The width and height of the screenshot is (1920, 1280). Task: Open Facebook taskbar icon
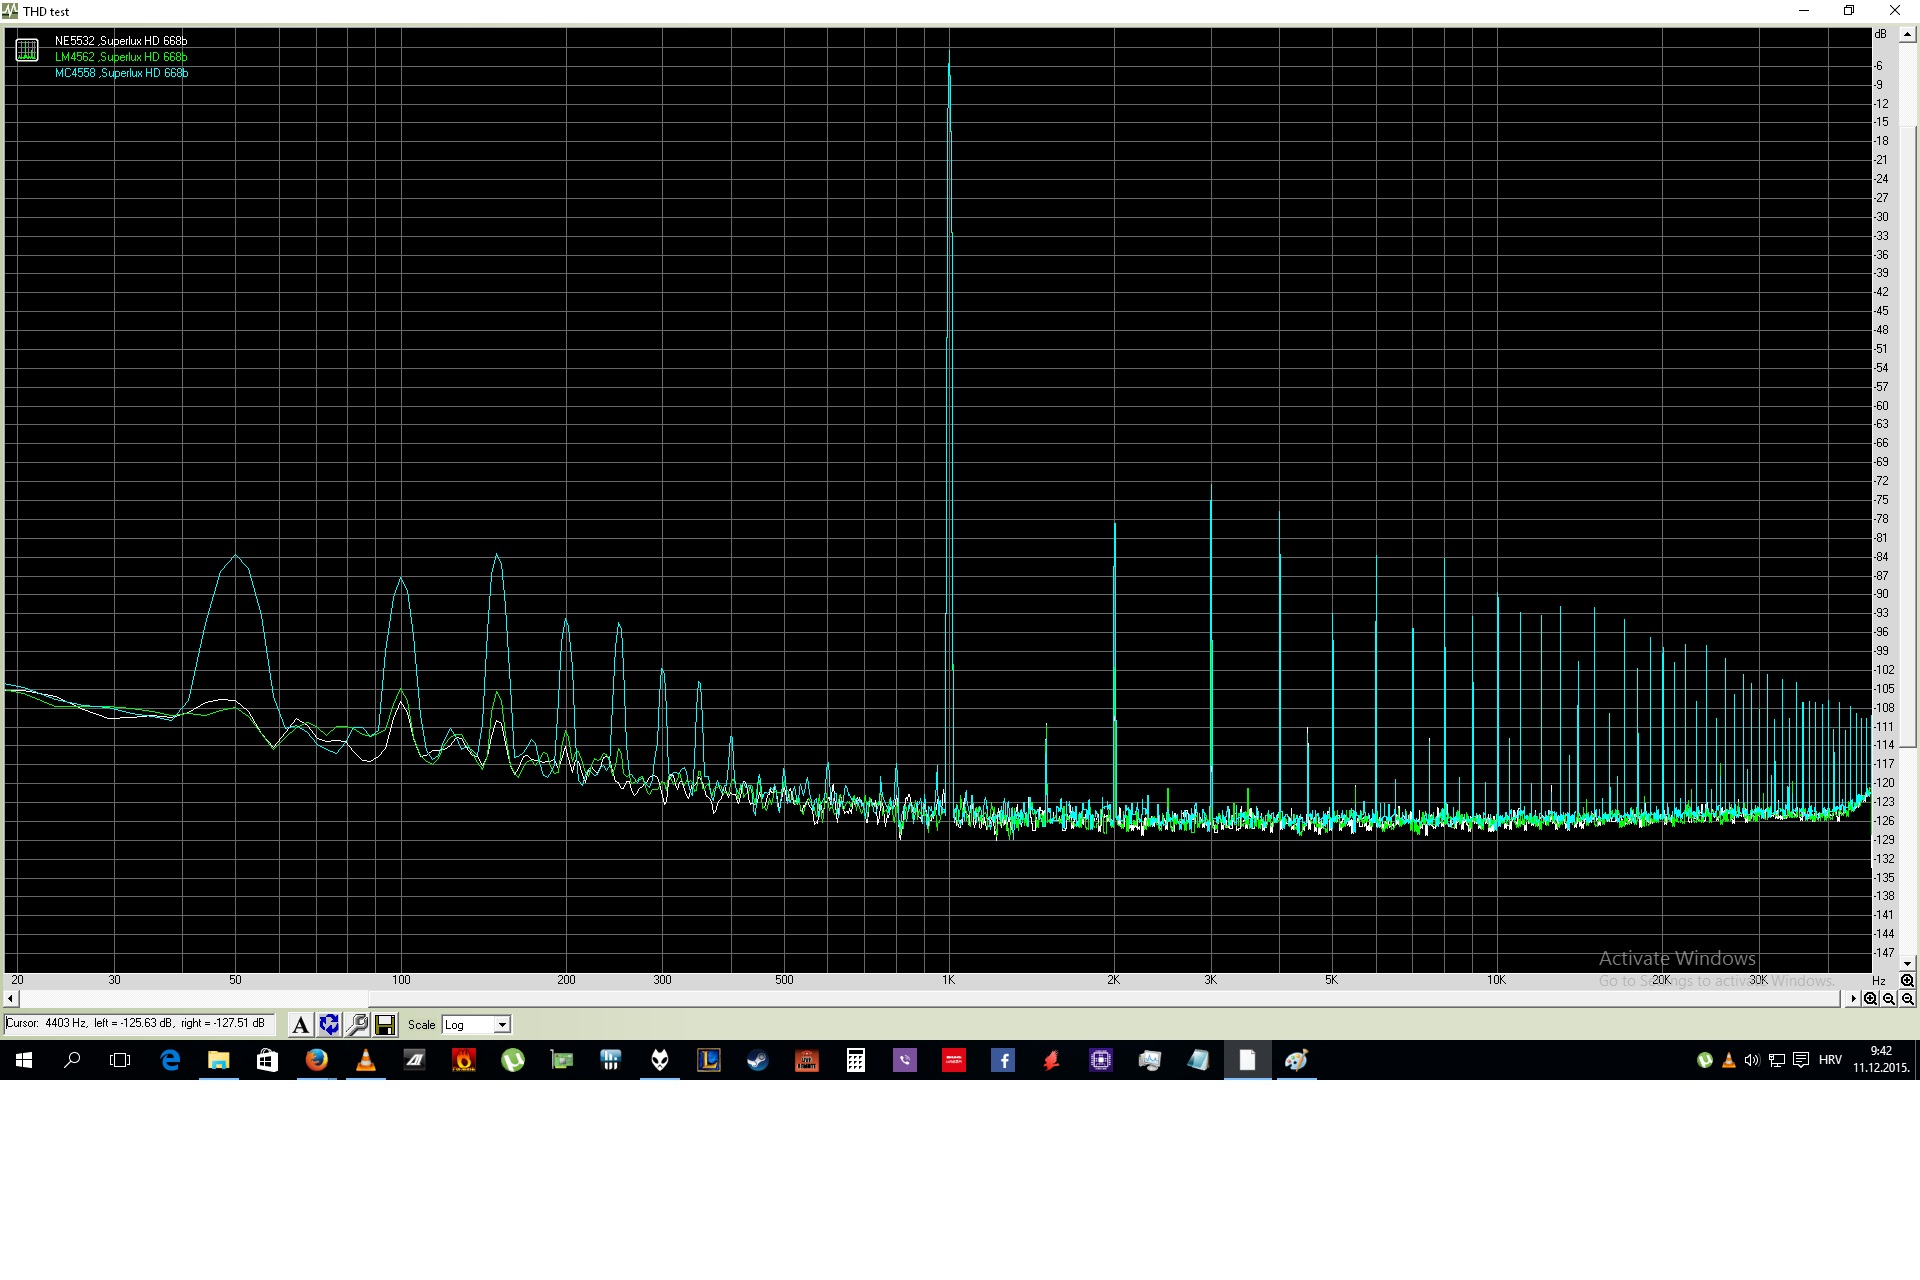[x=1003, y=1060]
